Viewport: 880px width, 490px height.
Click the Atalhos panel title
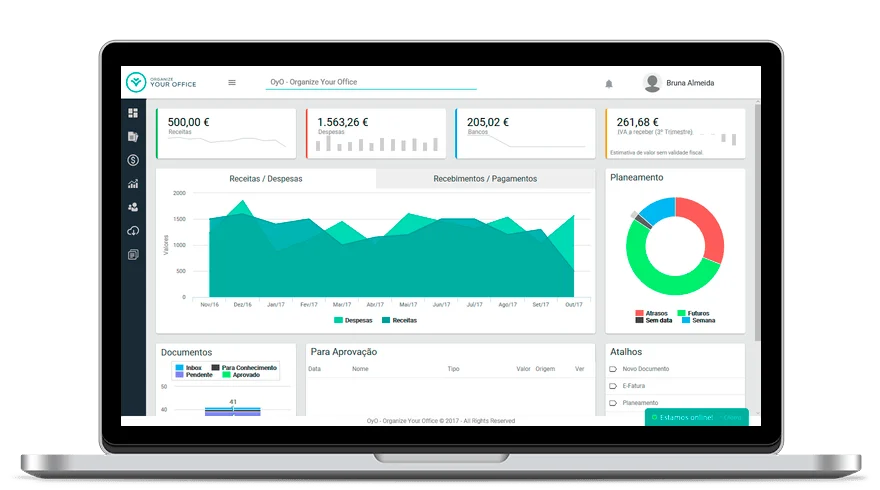click(626, 352)
